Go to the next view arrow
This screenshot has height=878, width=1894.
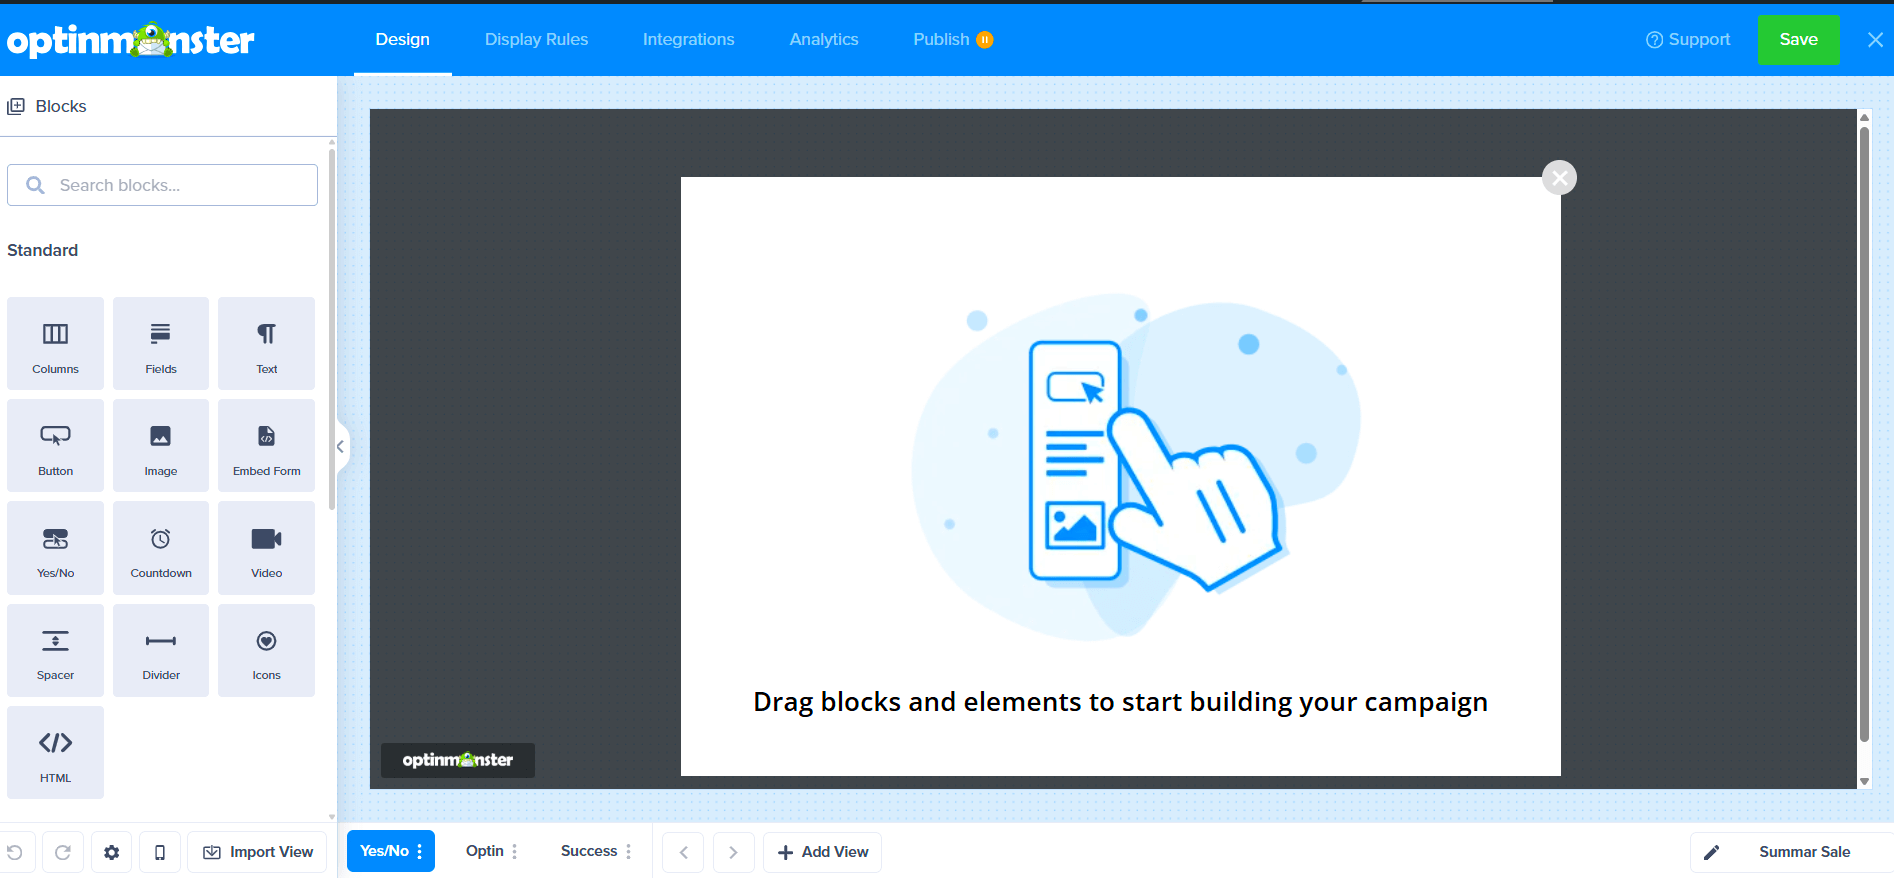[733, 852]
